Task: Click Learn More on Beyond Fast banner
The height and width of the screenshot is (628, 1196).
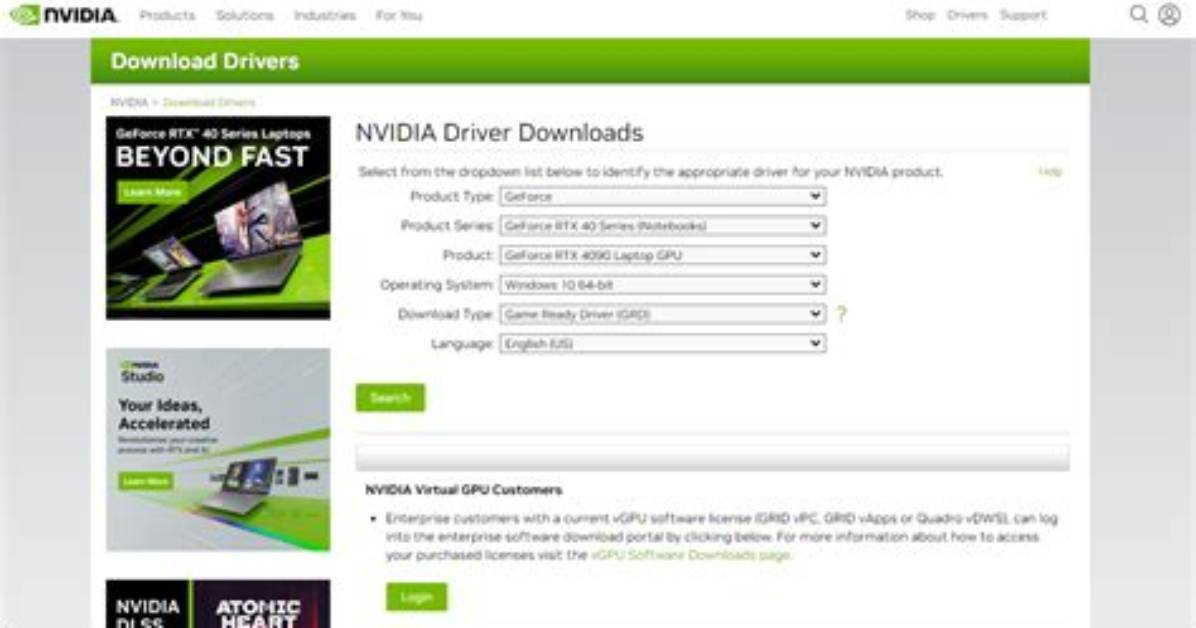Action: tap(153, 192)
